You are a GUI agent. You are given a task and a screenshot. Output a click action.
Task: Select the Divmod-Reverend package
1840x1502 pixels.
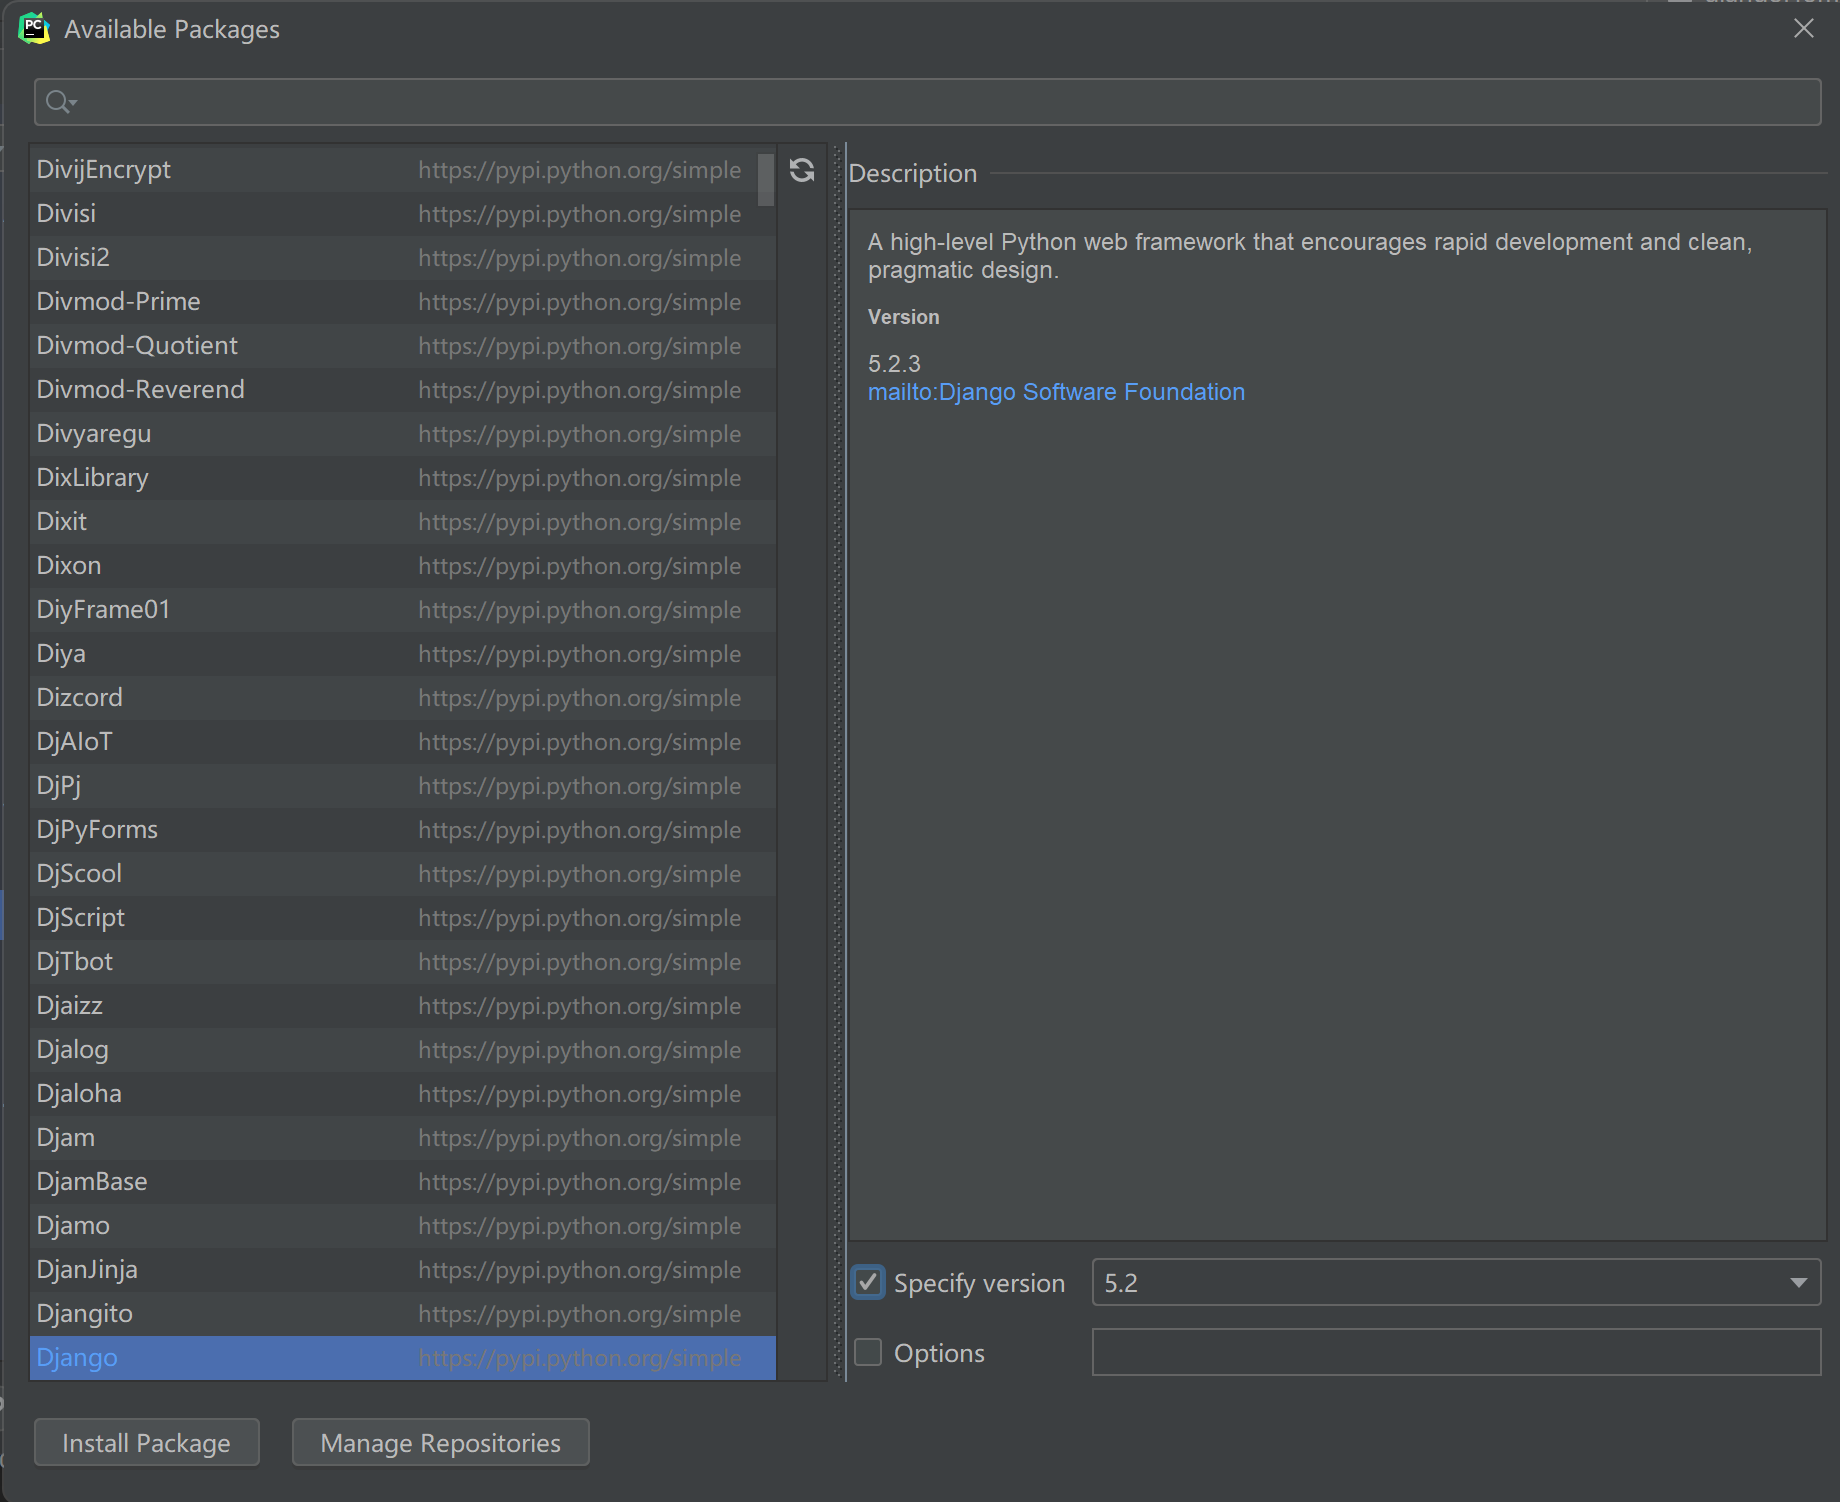tap(403, 390)
